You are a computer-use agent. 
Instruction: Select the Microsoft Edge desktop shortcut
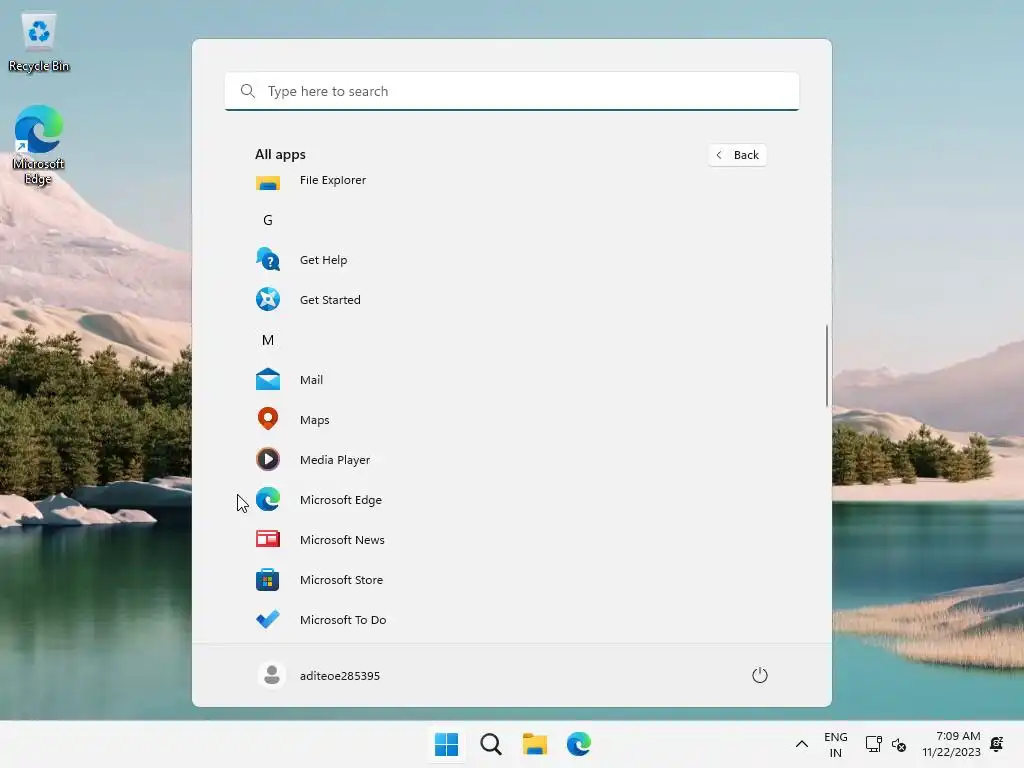[x=39, y=145]
